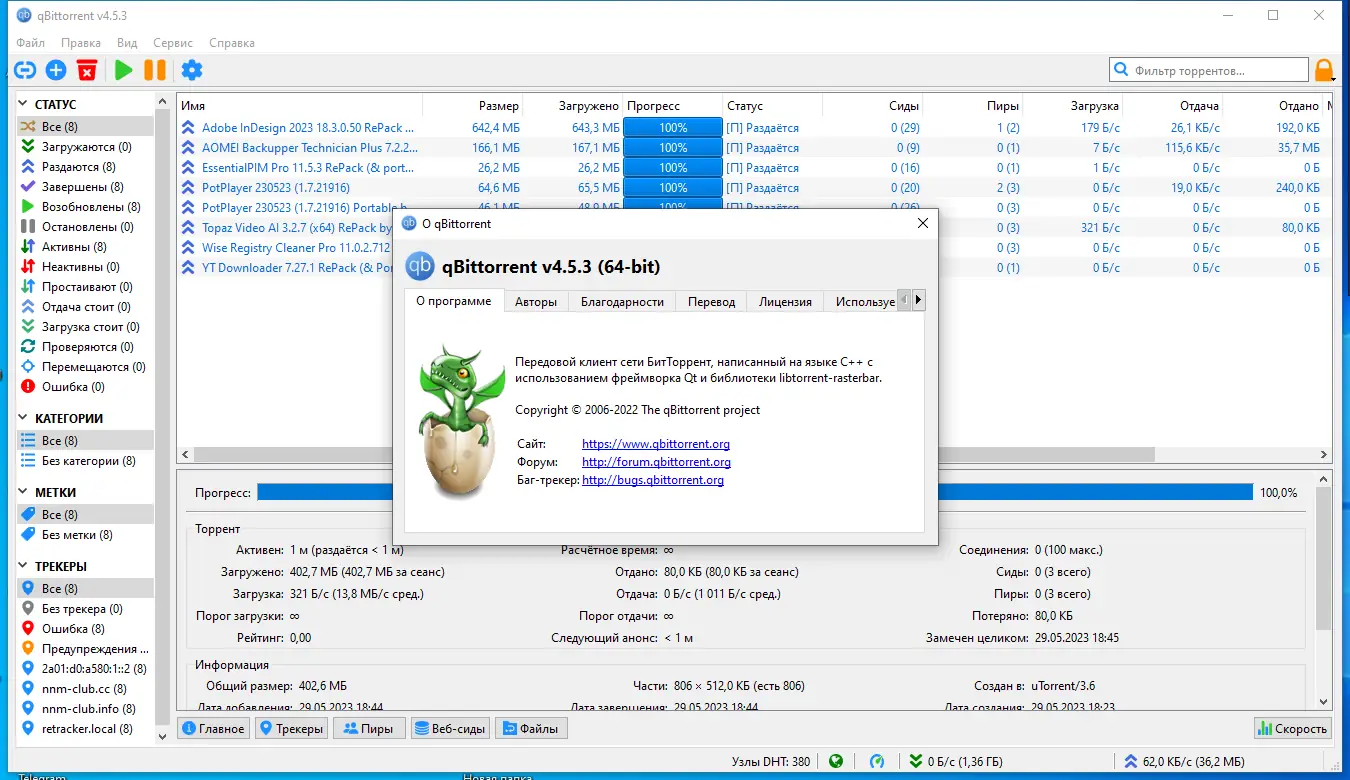Open the Сервис menu
This screenshot has width=1350, height=780.
click(173, 43)
